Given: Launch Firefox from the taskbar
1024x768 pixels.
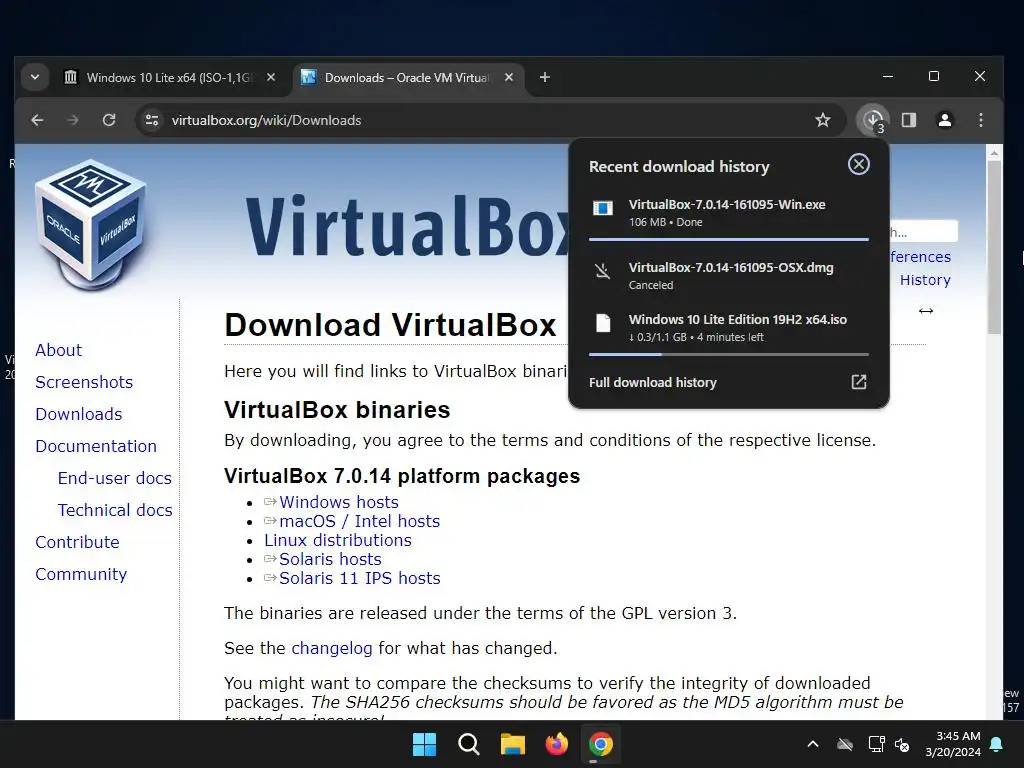Looking at the screenshot, I should point(556,744).
